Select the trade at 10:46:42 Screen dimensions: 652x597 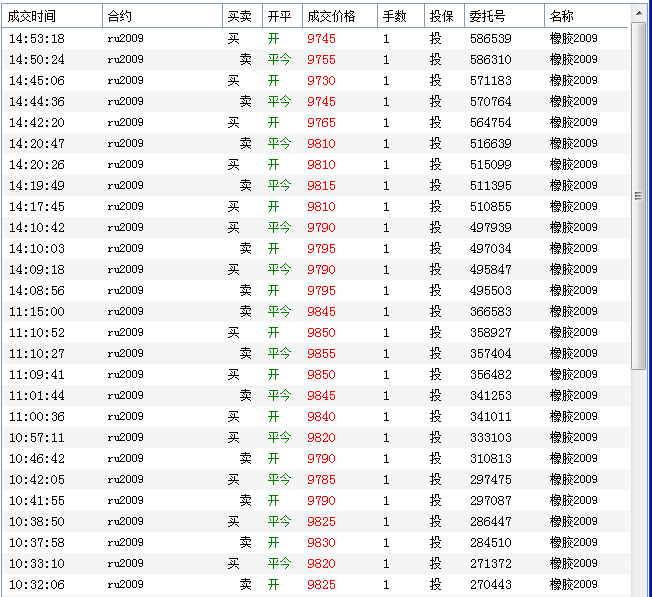pos(316,459)
